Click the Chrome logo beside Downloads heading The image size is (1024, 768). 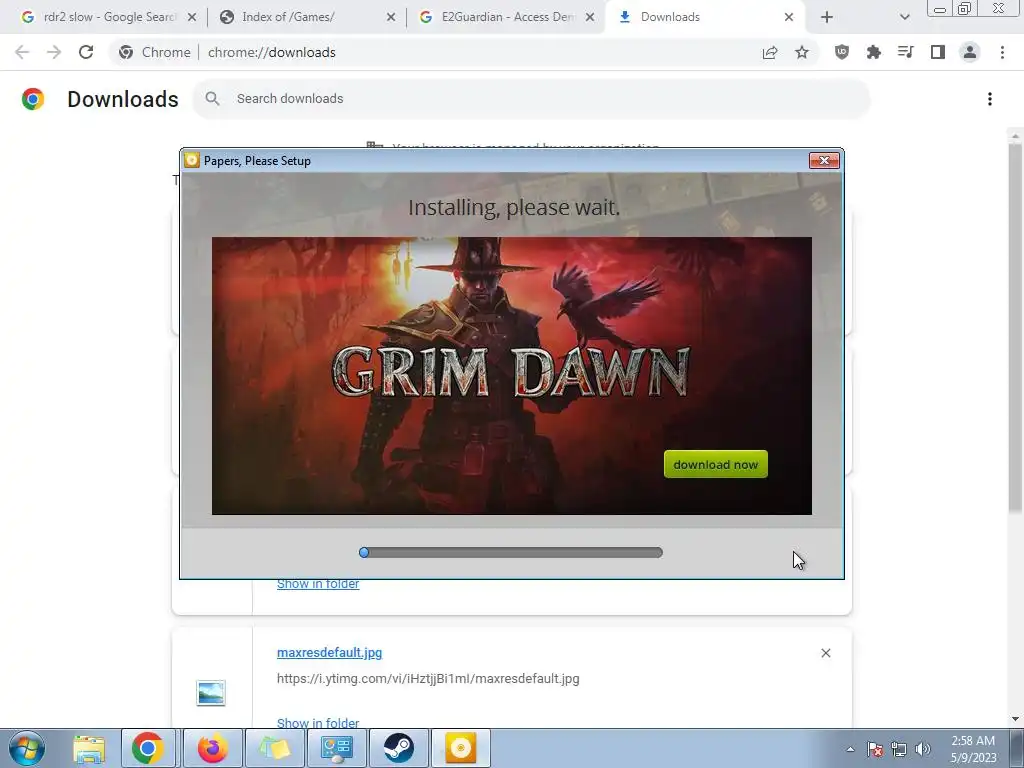[x=33, y=99]
